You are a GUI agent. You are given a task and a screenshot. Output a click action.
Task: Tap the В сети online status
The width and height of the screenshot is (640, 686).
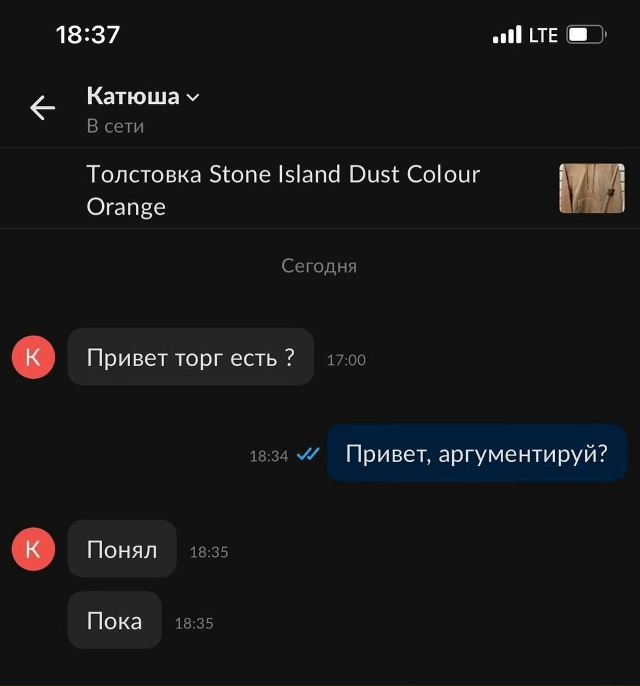[x=115, y=126]
